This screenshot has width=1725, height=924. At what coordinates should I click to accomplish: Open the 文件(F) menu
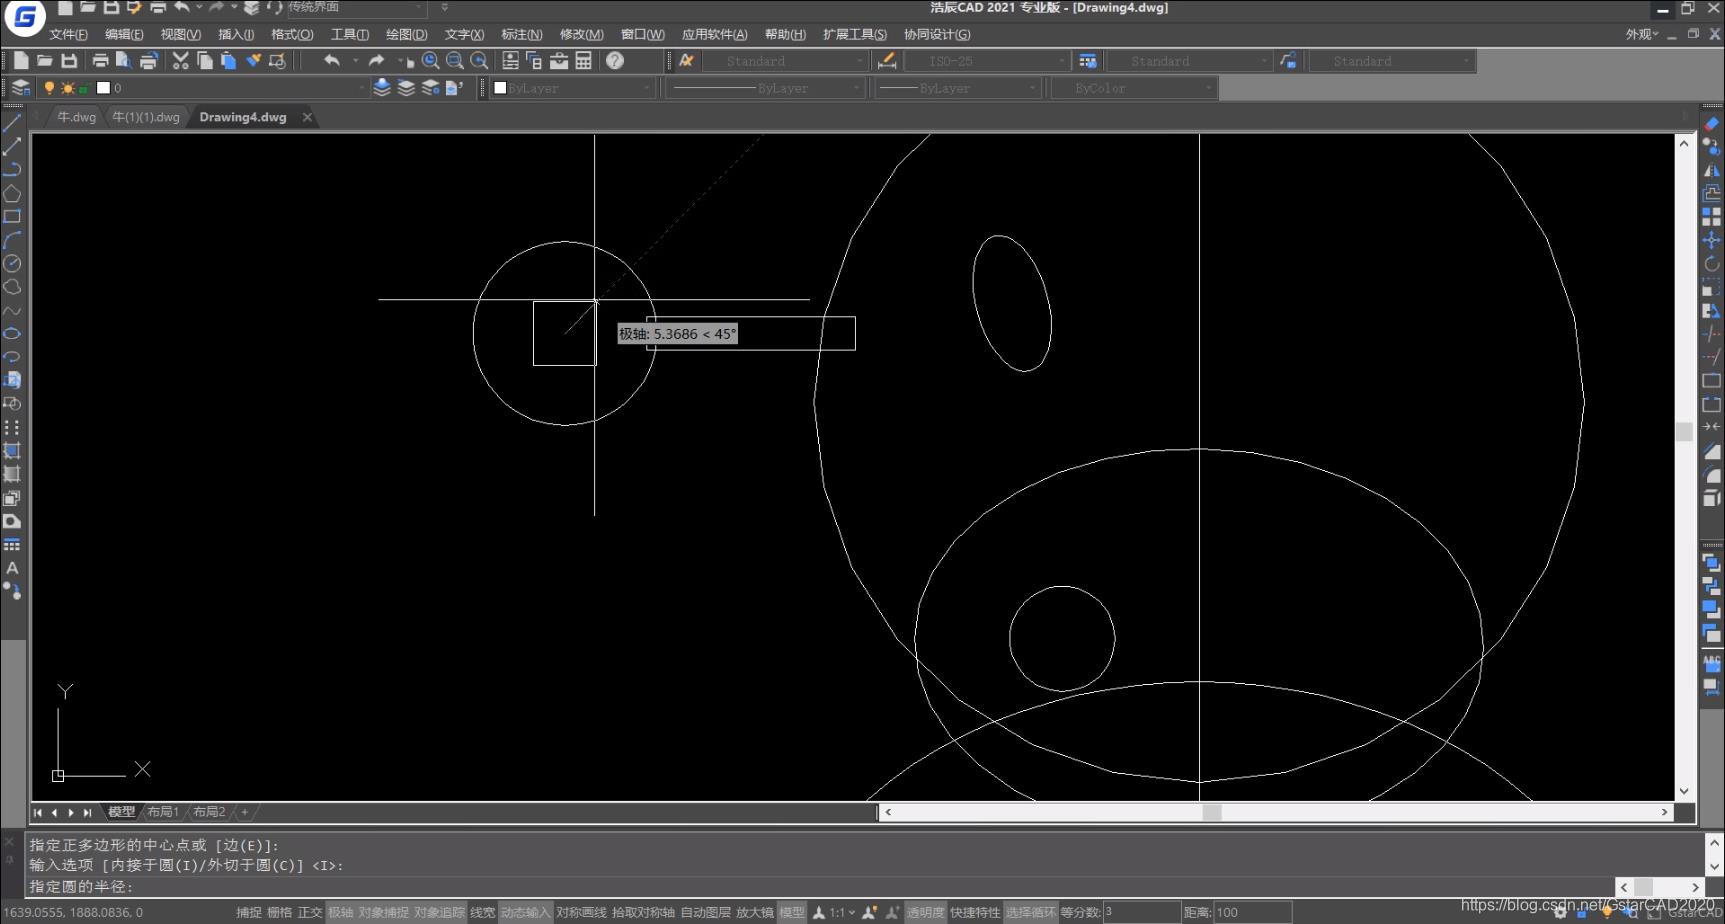coord(68,34)
